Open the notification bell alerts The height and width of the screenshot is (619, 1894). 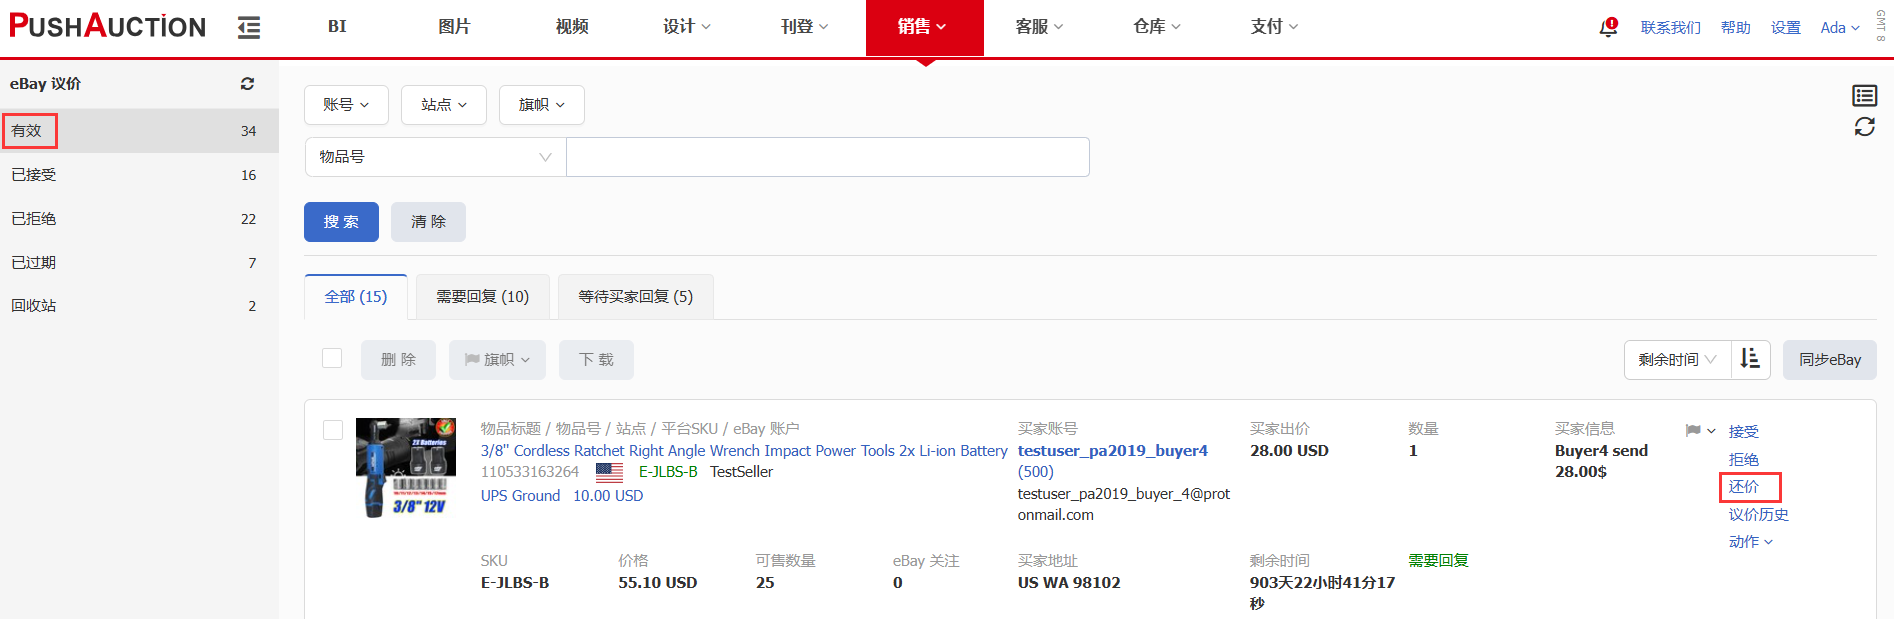point(1608,27)
